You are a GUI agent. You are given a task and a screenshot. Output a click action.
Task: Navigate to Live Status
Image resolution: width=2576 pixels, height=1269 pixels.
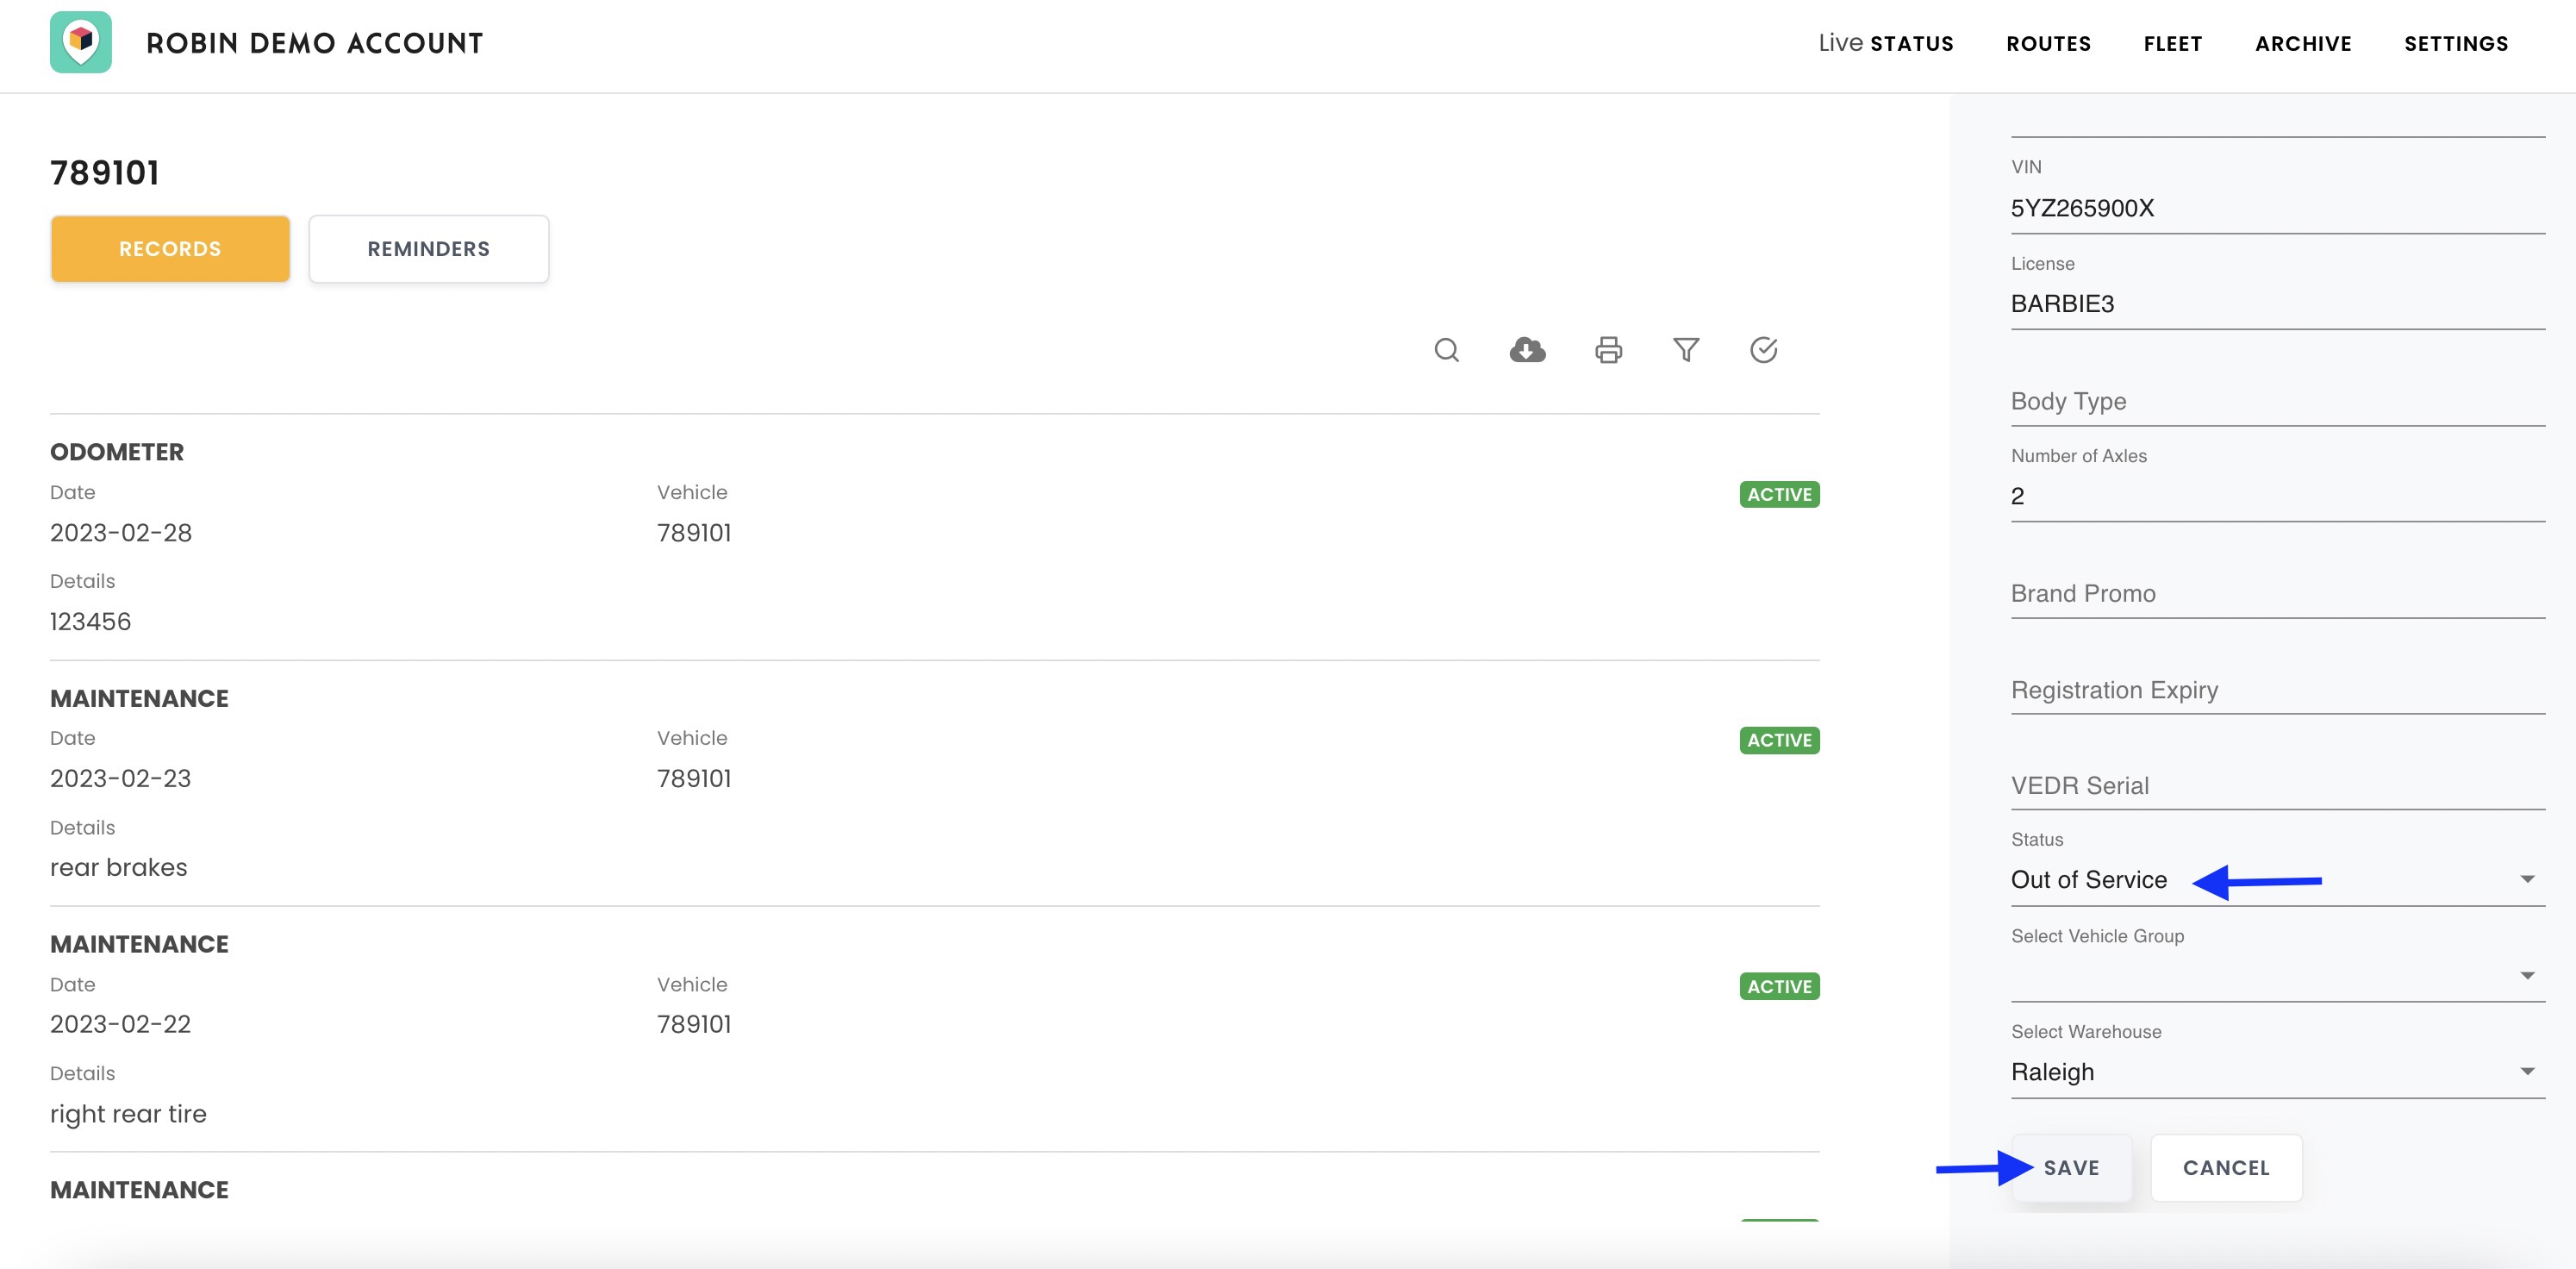pos(1885,44)
